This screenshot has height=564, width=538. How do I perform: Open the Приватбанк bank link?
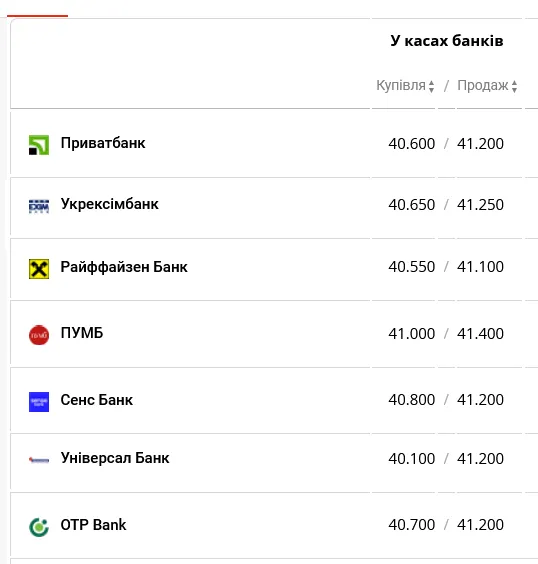click(x=103, y=143)
